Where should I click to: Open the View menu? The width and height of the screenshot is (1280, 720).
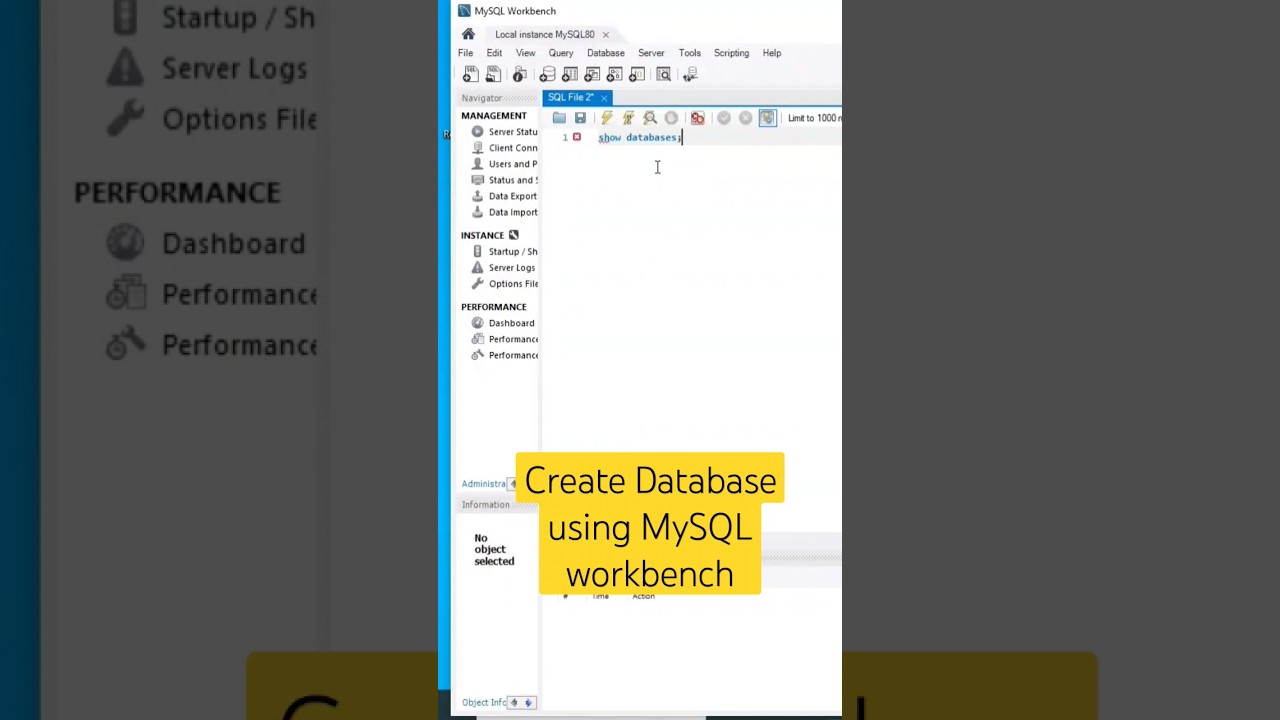pos(525,53)
